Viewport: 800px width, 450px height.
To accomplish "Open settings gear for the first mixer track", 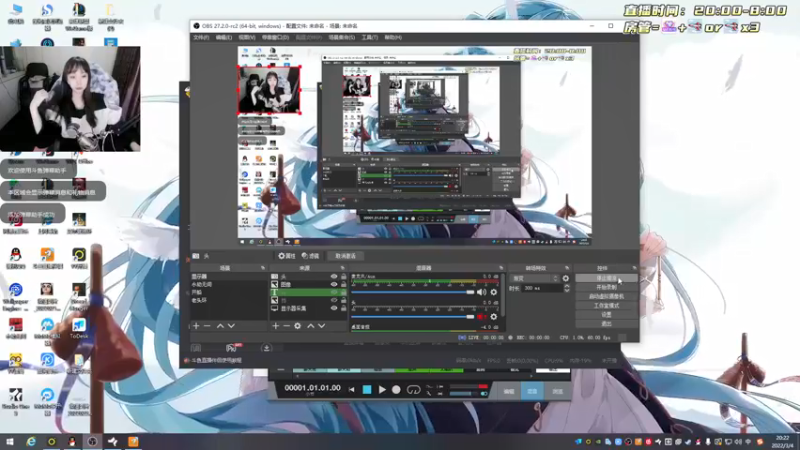I will pos(493,292).
